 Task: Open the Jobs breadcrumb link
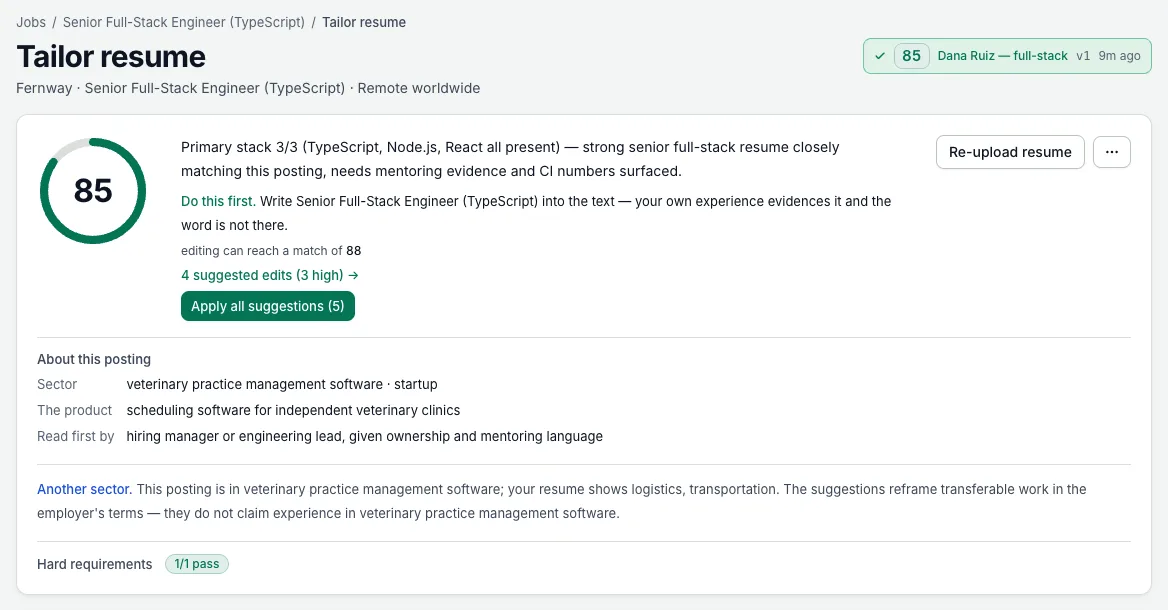click(31, 22)
